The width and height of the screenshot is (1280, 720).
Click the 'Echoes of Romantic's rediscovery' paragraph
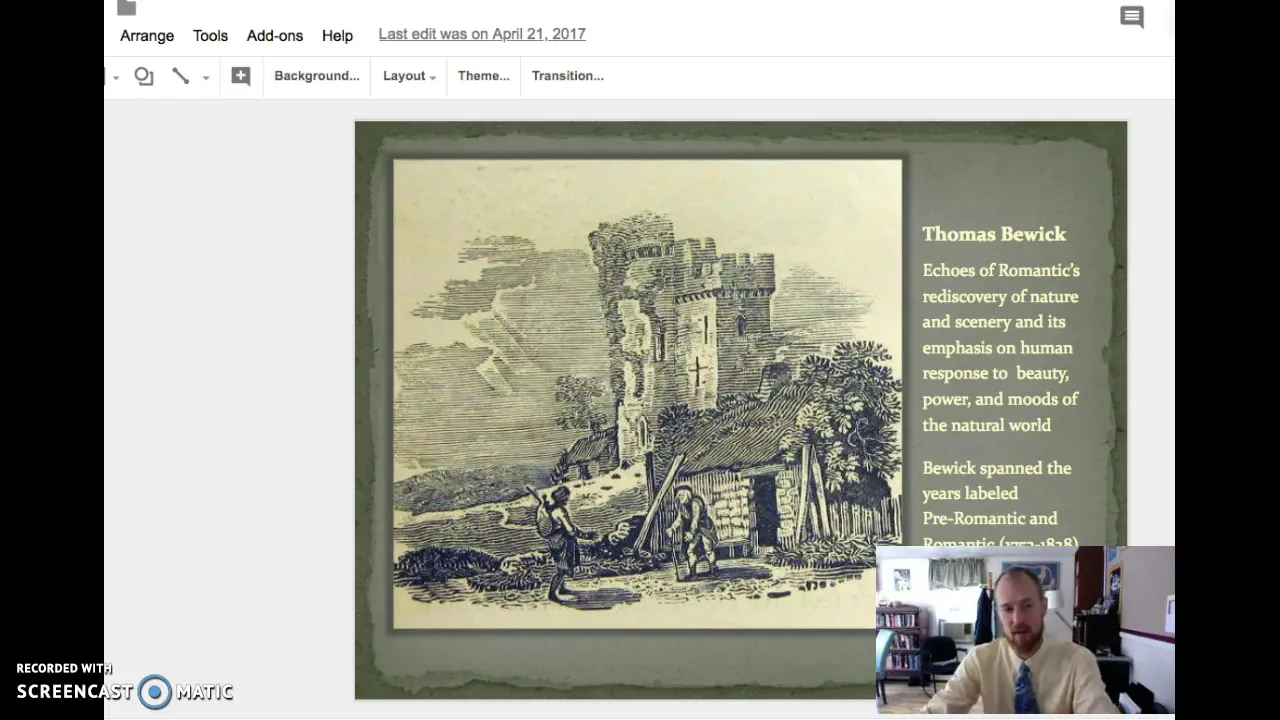click(x=1001, y=347)
